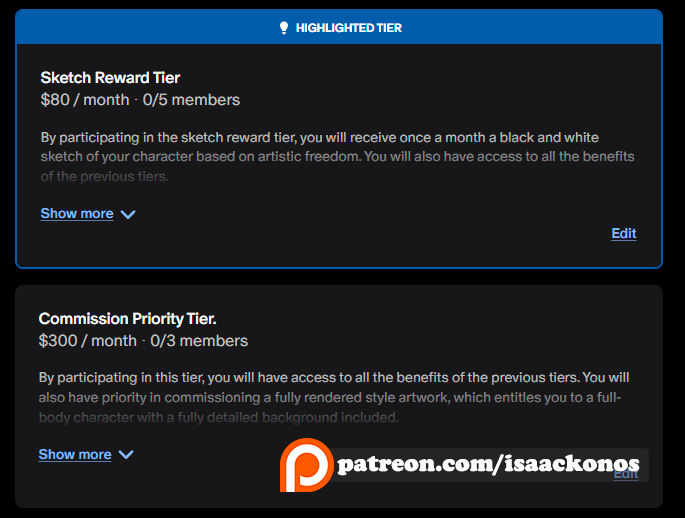Expand Commission Priority Tier using the chevron arrow
Image resolution: width=685 pixels, height=518 pixels.
[125, 455]
